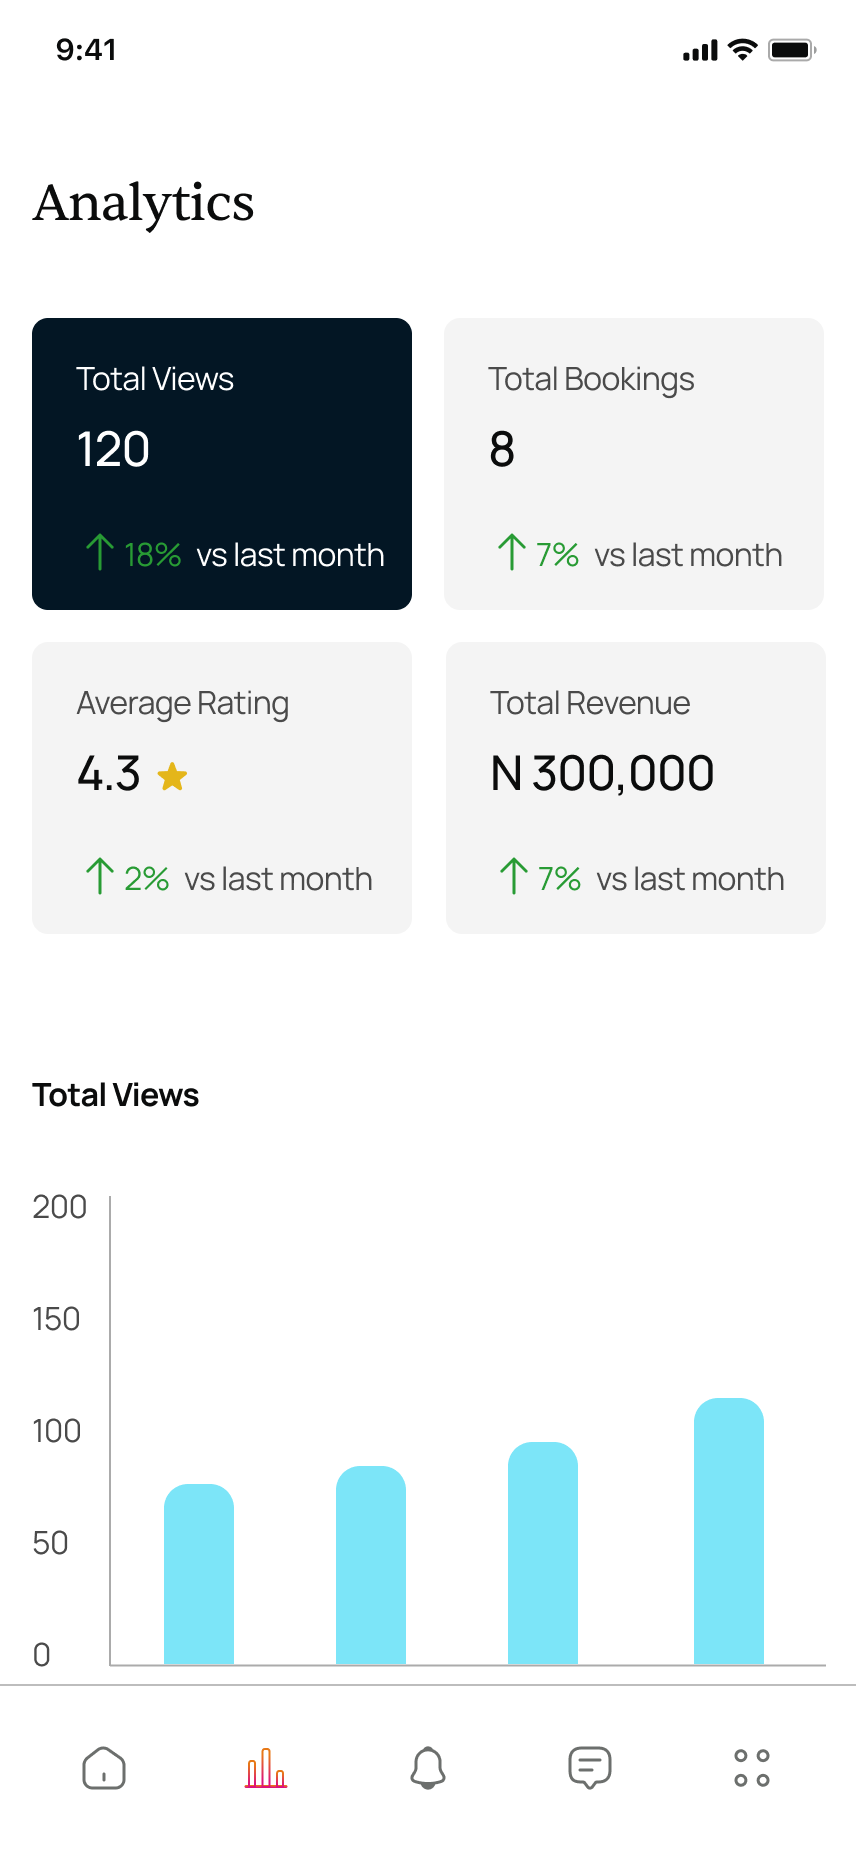Tap the tallest, last chart bar
The image size is (856, 1852).
pyautogui.click(x=729, y=1532)
